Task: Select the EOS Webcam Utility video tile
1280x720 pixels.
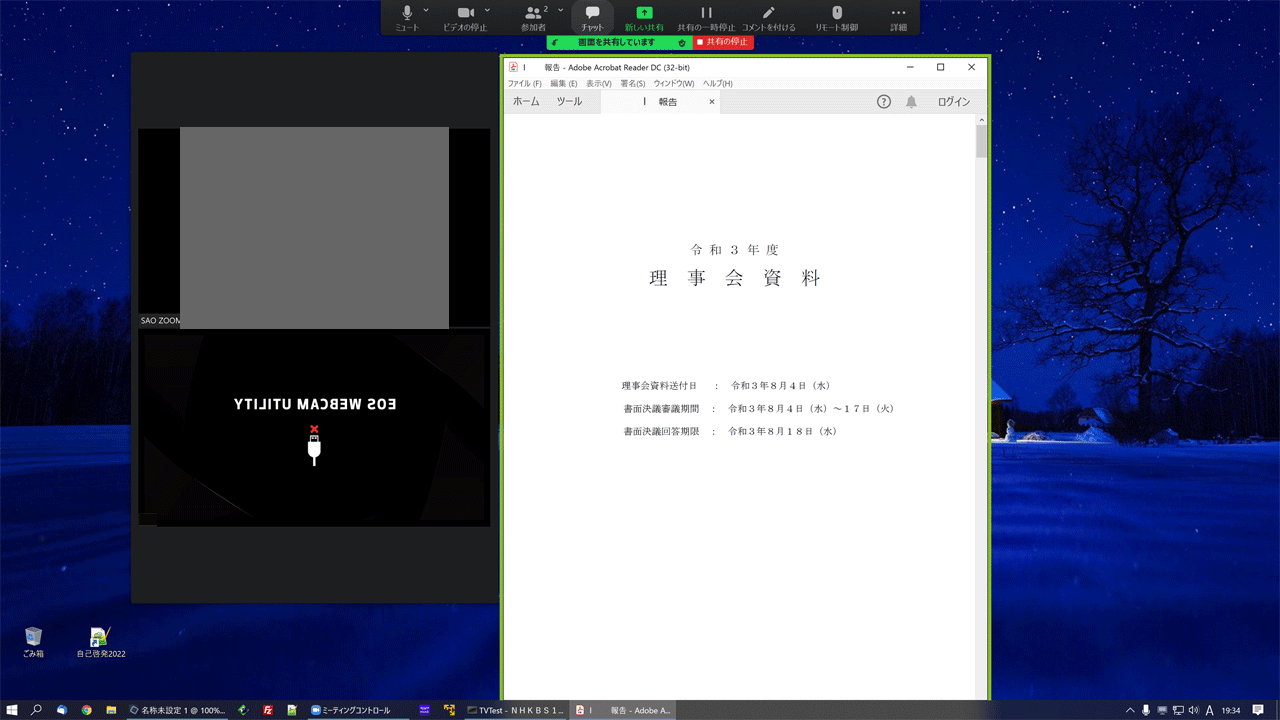Action: 314,428
